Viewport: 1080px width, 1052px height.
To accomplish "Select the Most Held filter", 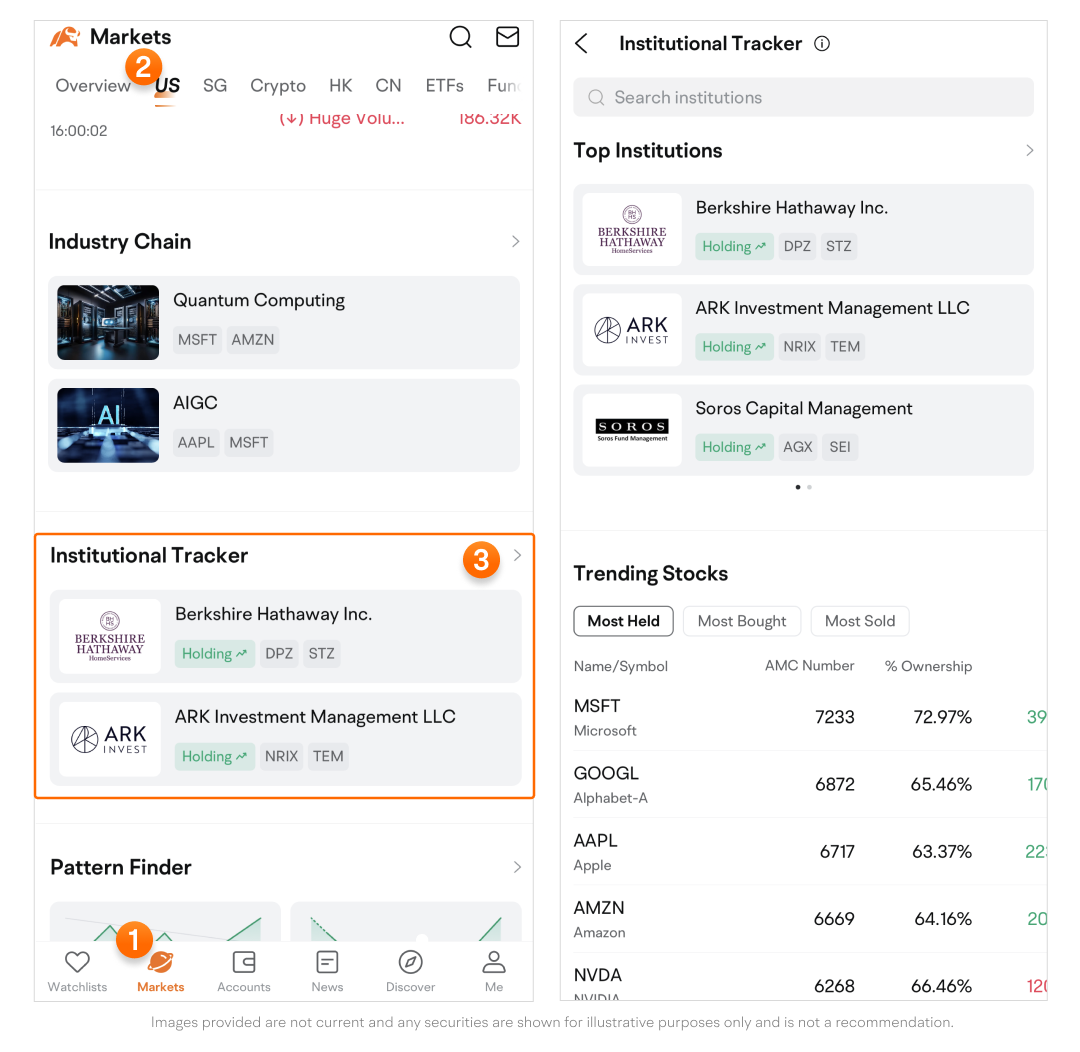I will coord(623,621).
